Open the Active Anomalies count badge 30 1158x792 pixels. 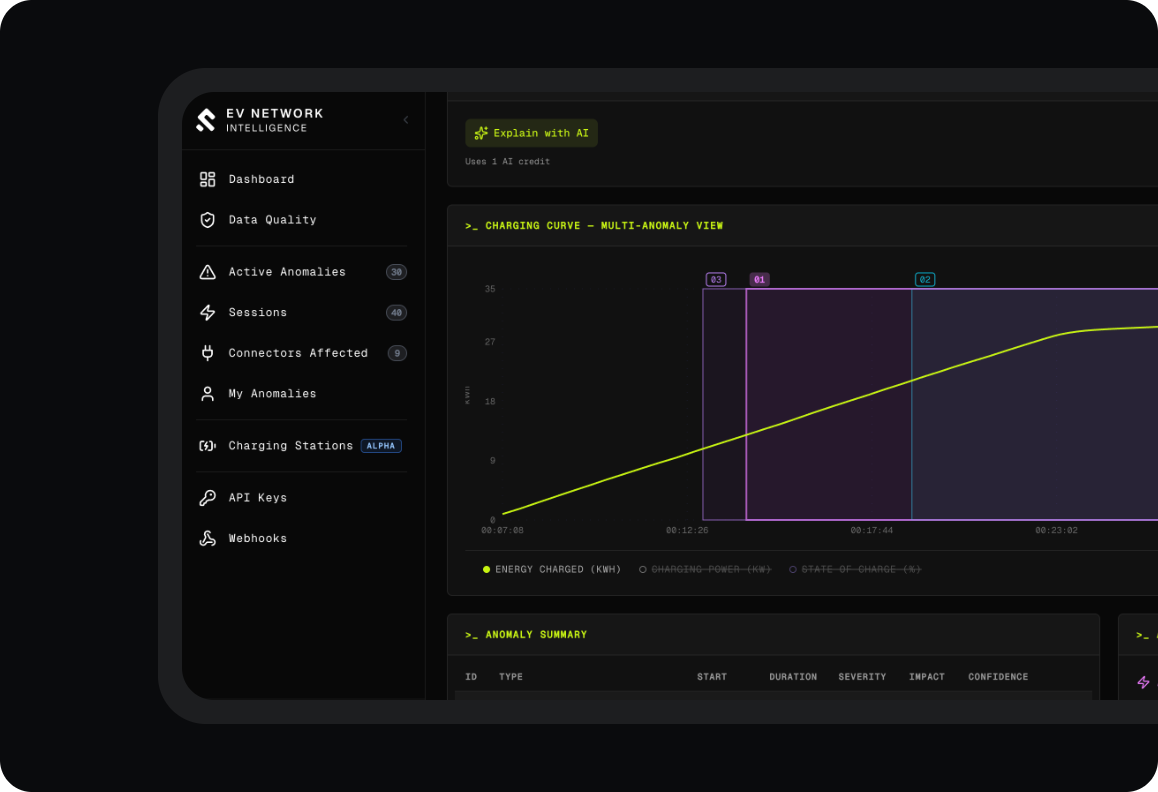point(397,272)
